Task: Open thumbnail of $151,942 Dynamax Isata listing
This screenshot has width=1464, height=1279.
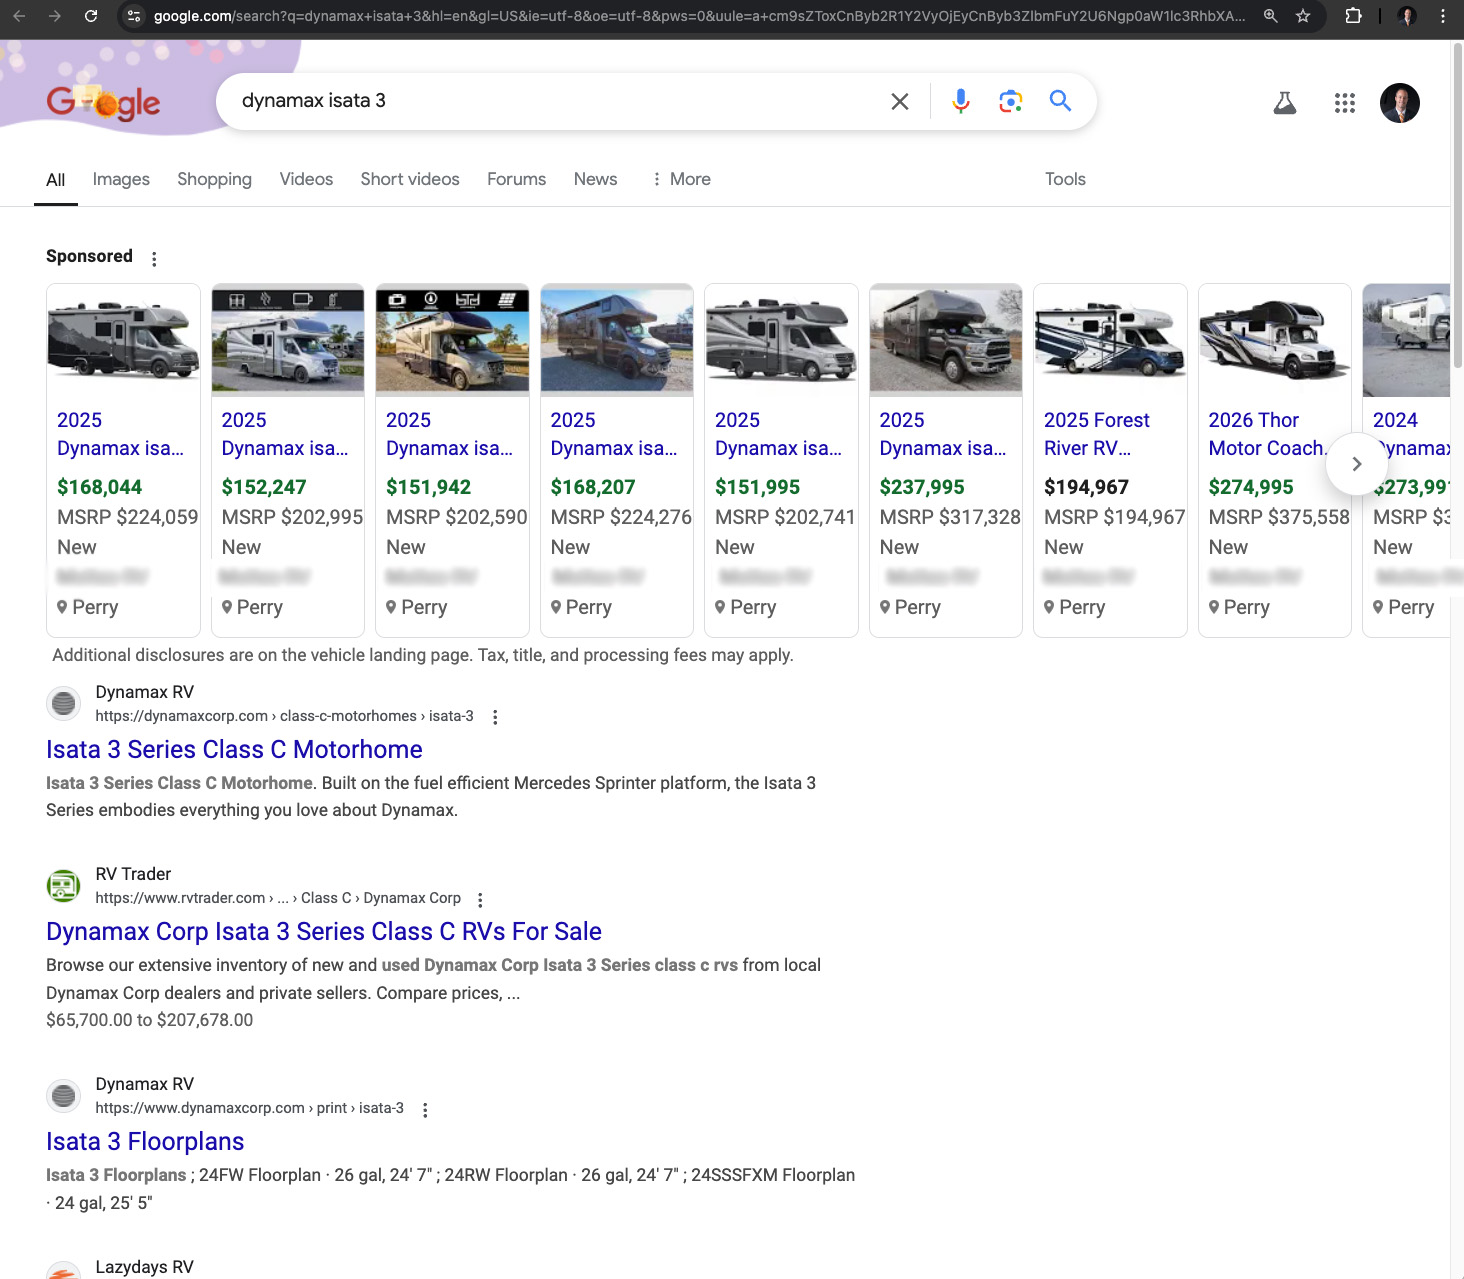Action: point(452,340)
